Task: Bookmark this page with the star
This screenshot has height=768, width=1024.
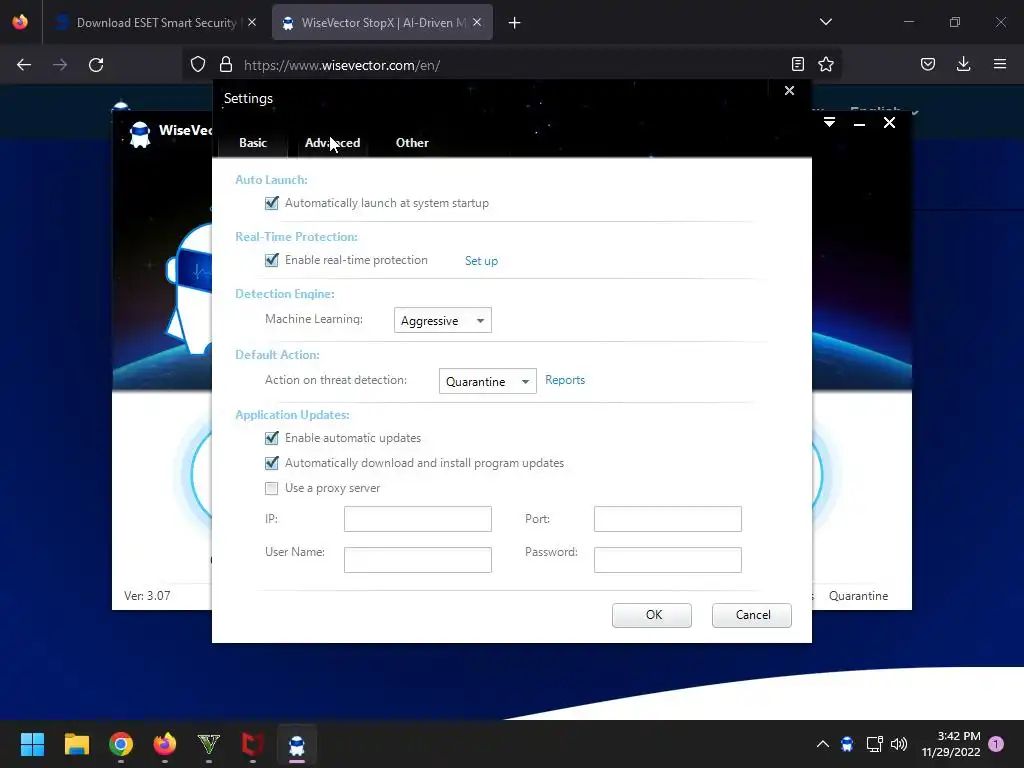Action: point(826,64)
